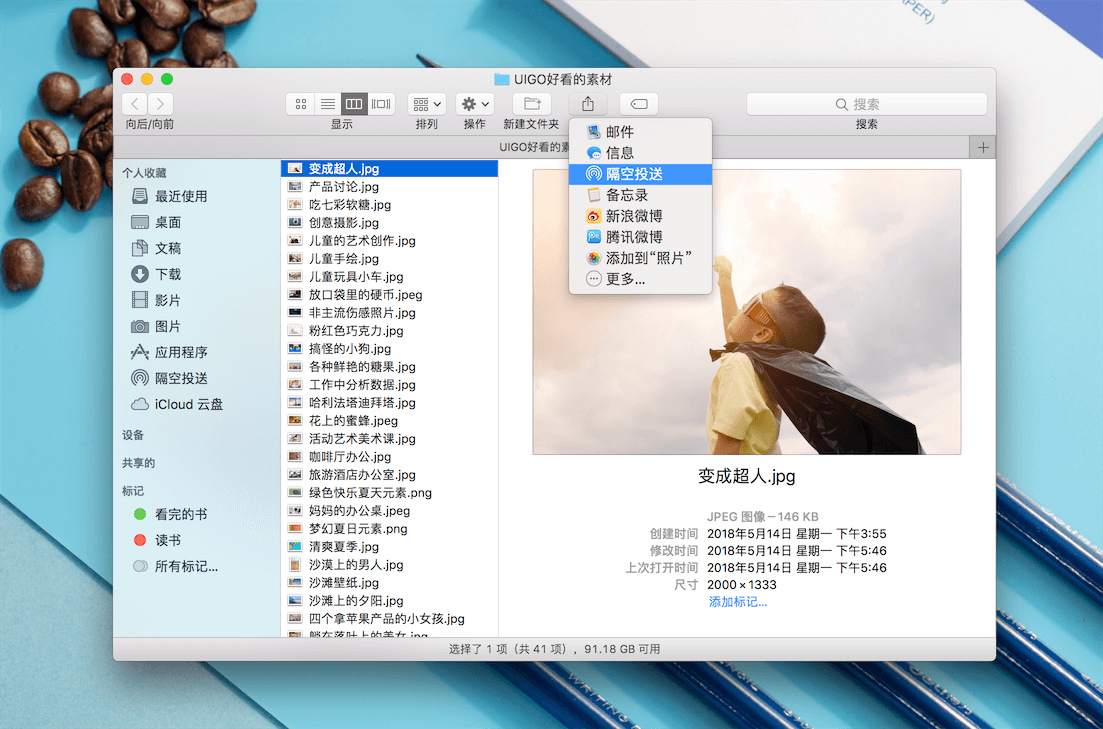Select file 清爽夏季.jpg

(x=390, y=547)
